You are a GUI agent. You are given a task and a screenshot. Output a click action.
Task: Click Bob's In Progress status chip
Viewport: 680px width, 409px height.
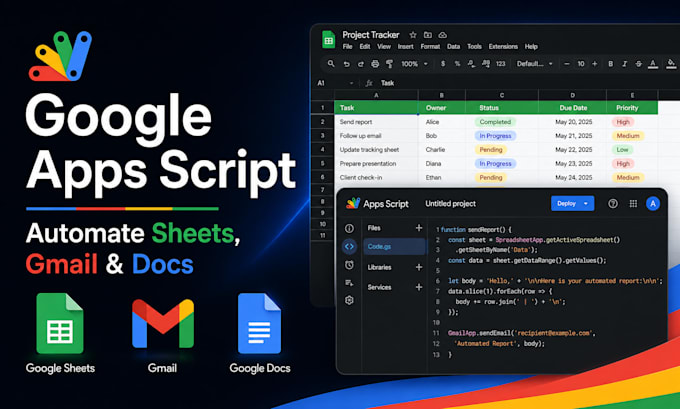[x=495, y=136]
